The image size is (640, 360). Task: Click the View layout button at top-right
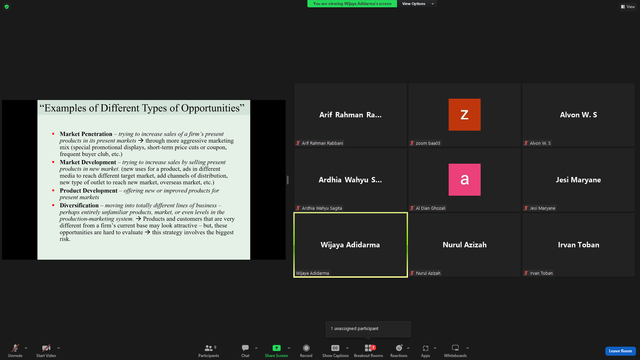(628, 7)
